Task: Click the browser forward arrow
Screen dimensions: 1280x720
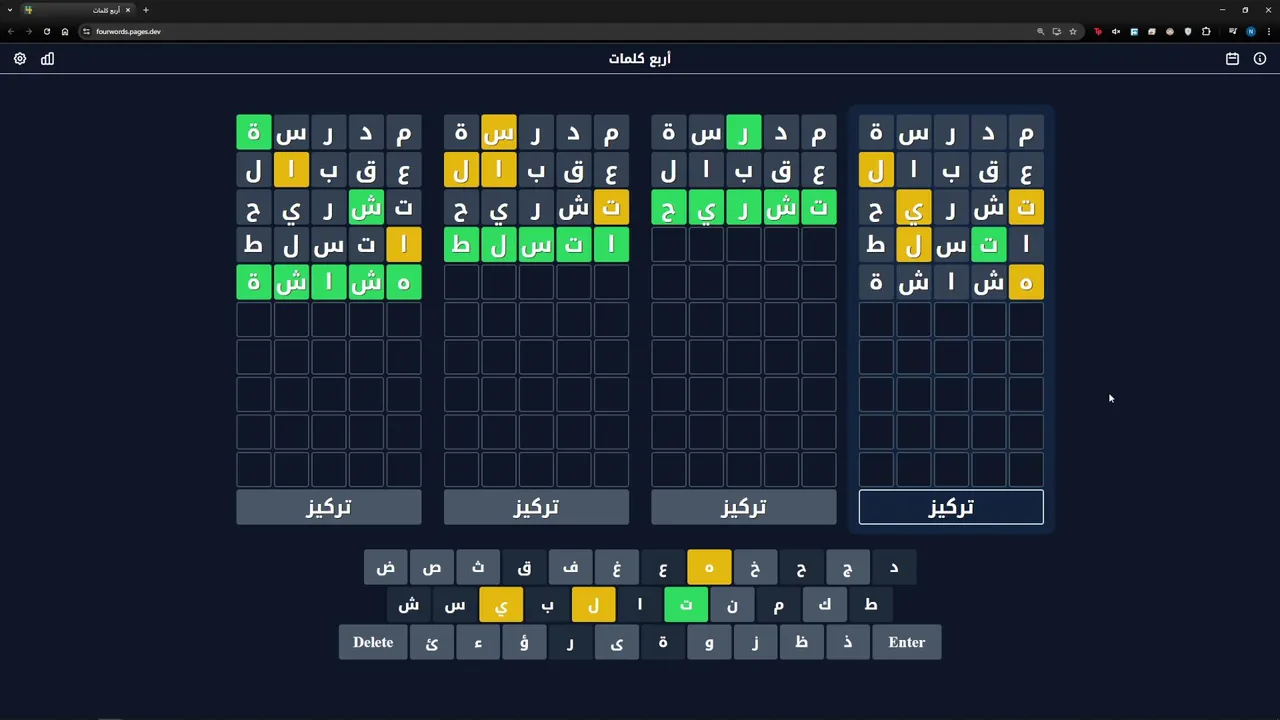Action: (28, 31)
